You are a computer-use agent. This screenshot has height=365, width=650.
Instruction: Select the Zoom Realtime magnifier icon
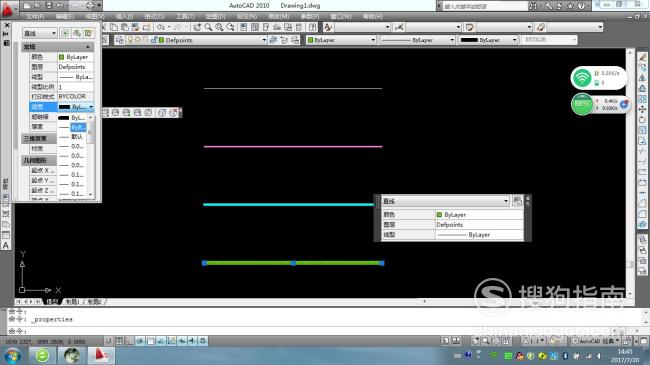pos(208,27)
